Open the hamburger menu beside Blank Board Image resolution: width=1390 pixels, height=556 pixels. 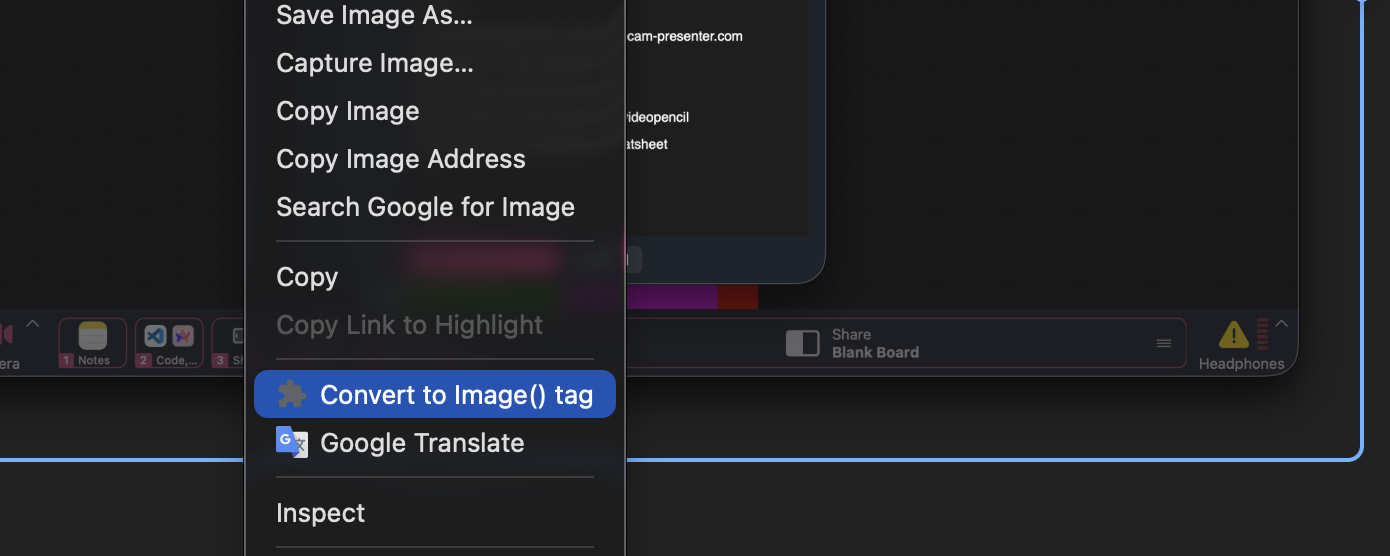[x=1164, y=343]
